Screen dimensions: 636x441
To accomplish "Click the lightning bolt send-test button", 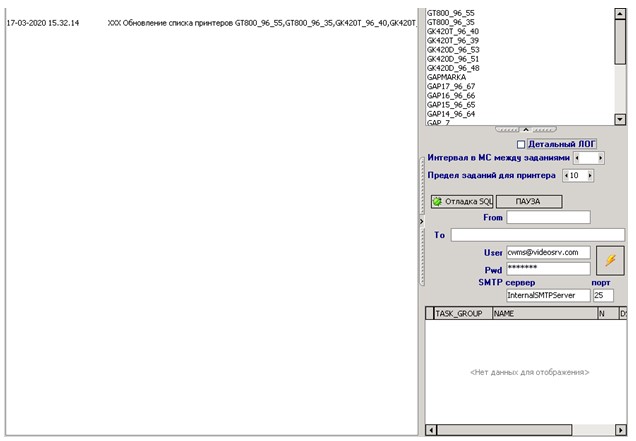I will [x=610, y=260].
